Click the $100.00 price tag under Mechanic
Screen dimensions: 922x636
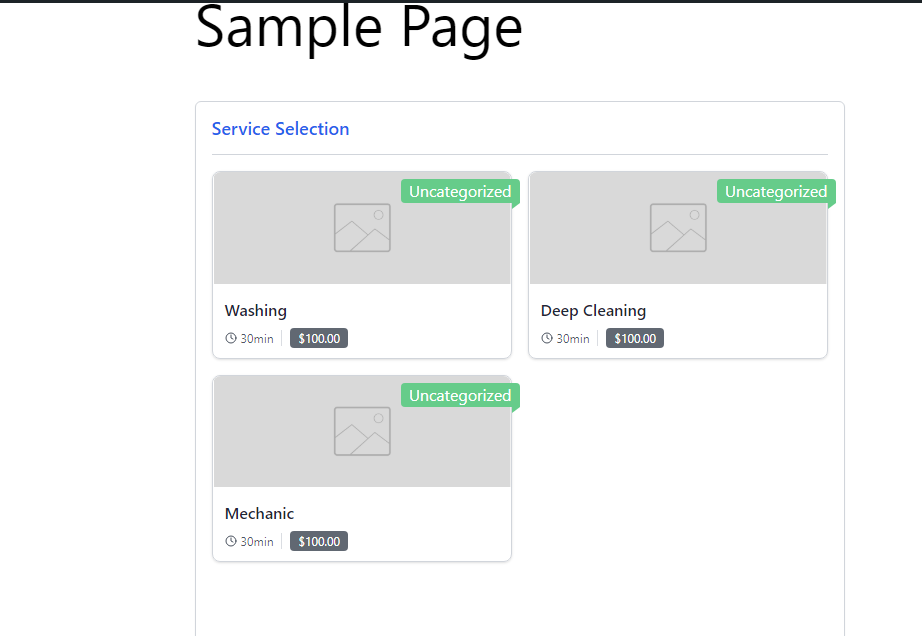[x=319, y=541]
